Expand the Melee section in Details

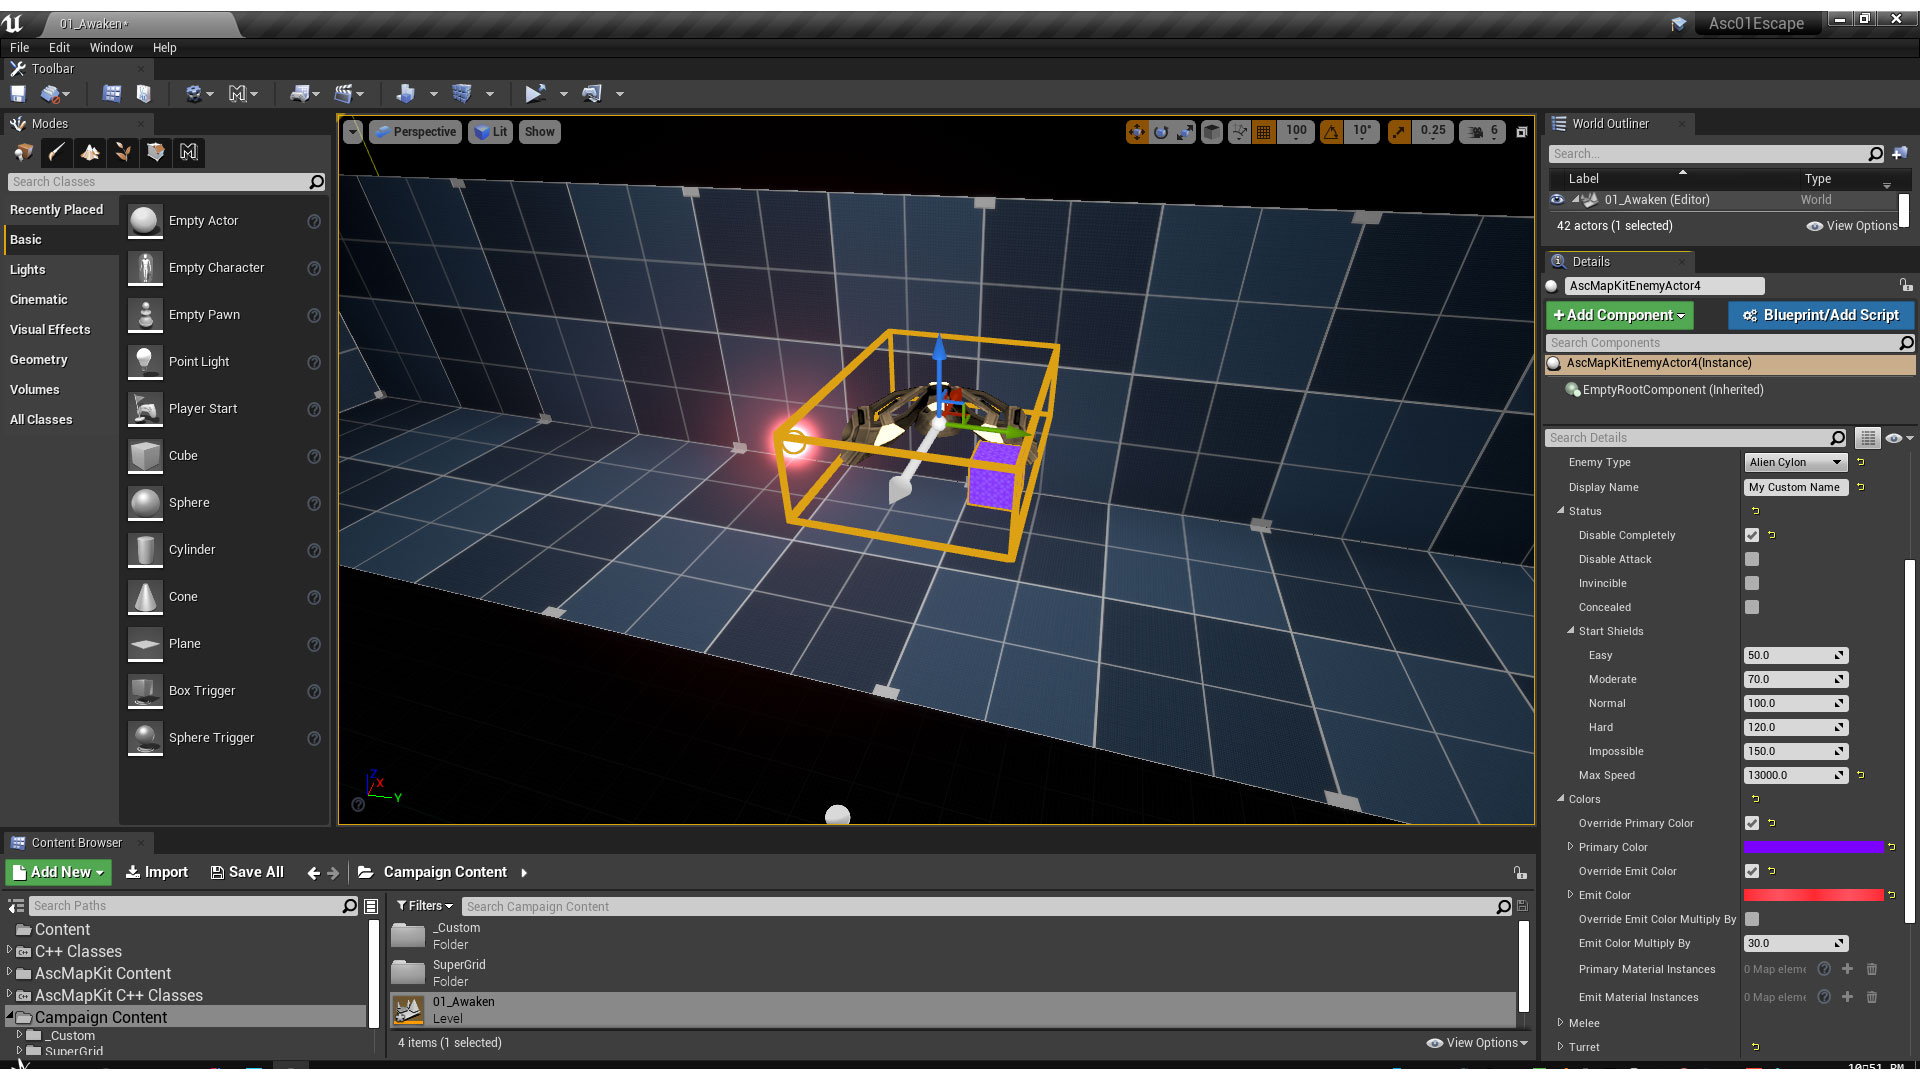[x=1561, y=1022]
